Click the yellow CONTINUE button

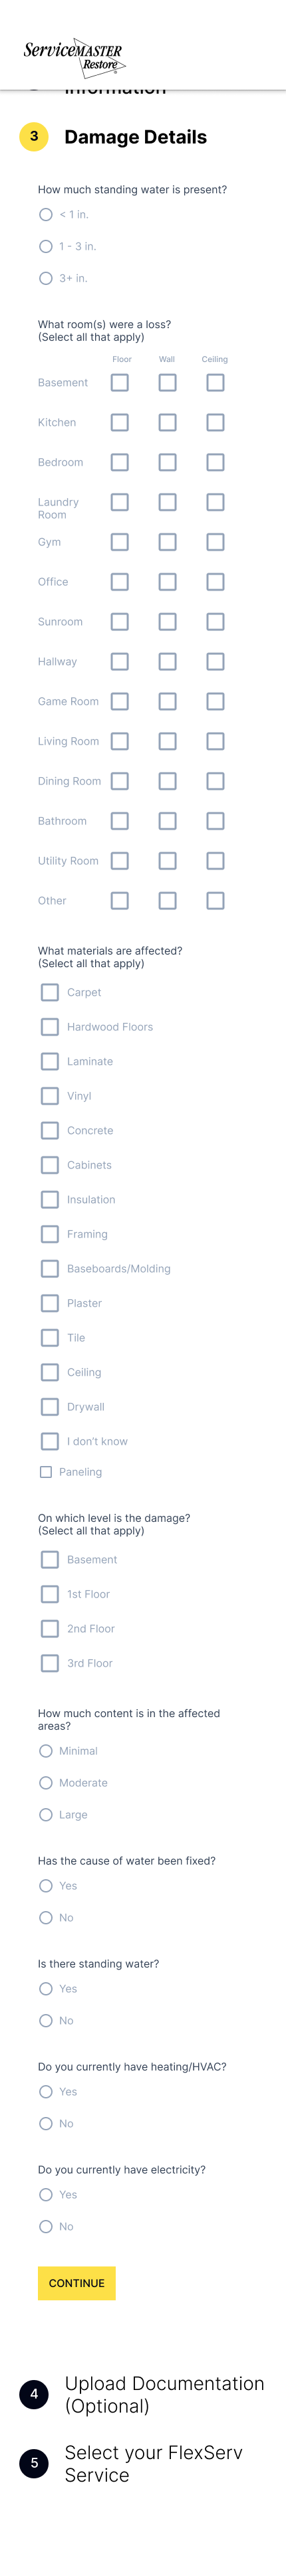77,2284
